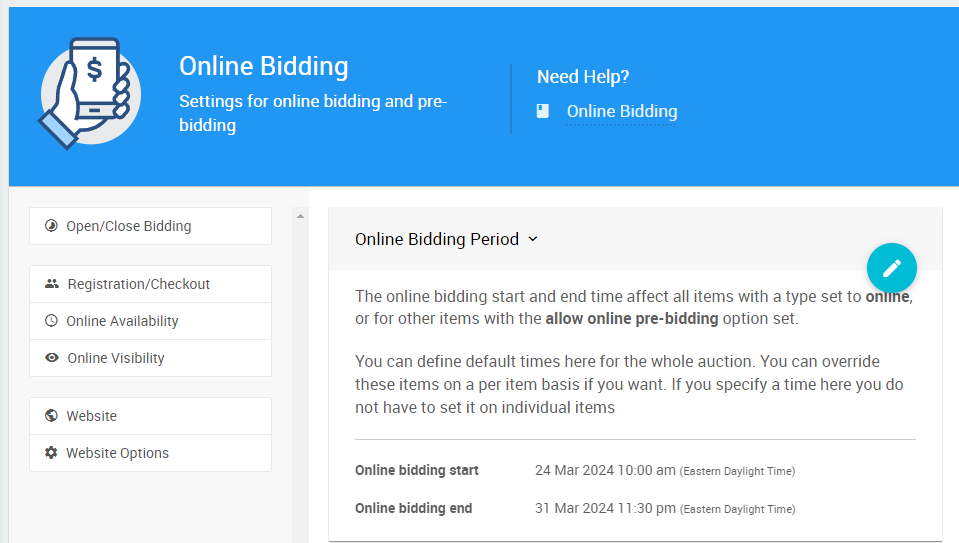This screenshot has width=959, height=543.
Task: Click the 24 Mar 2024 start time value
Action: (605, 470)
